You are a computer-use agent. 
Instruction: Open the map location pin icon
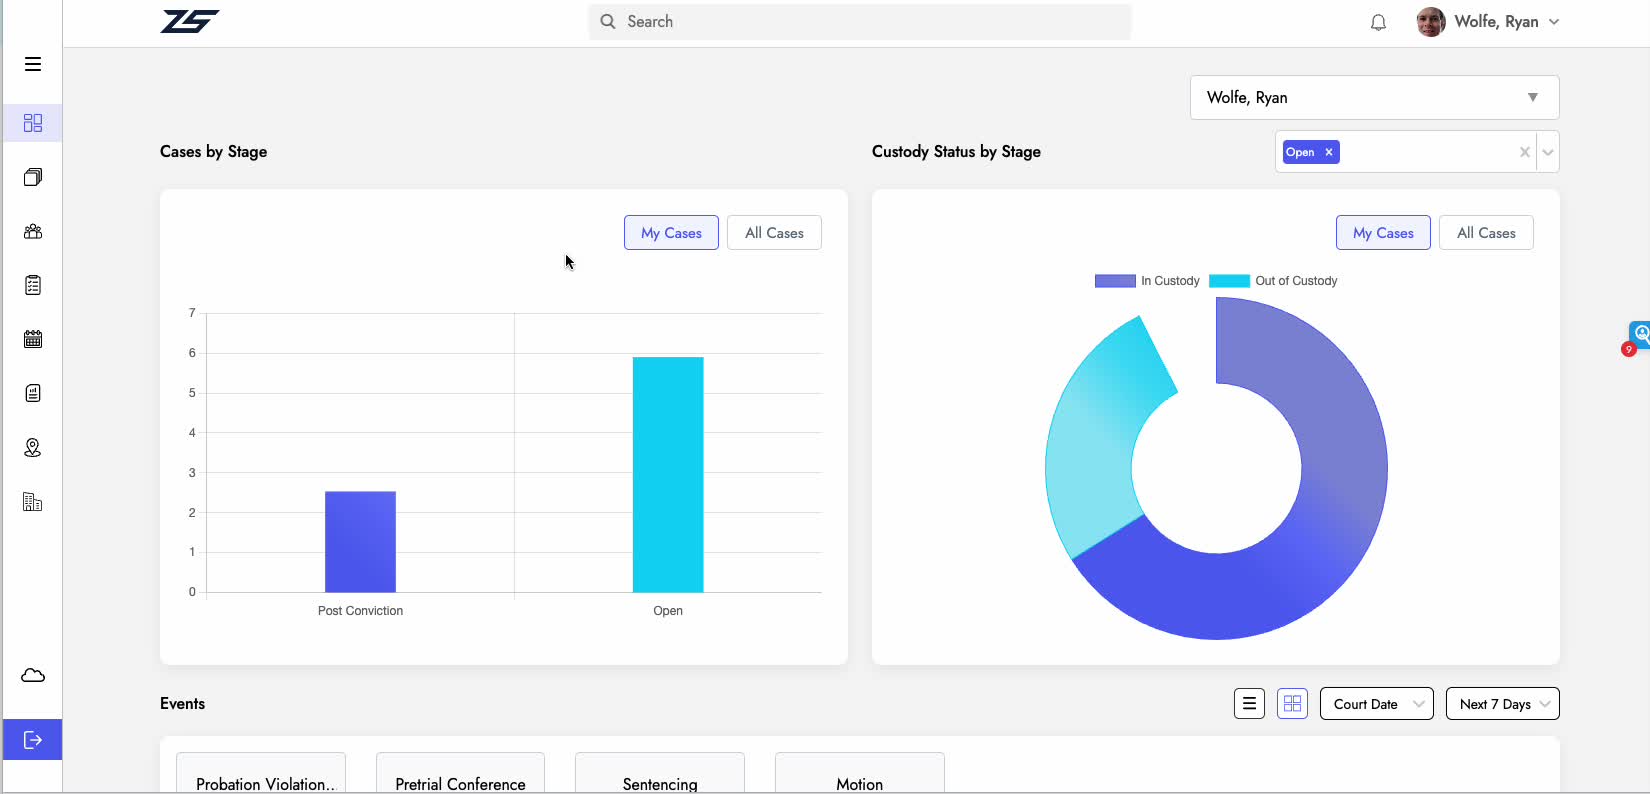click(x=33, y=447)
